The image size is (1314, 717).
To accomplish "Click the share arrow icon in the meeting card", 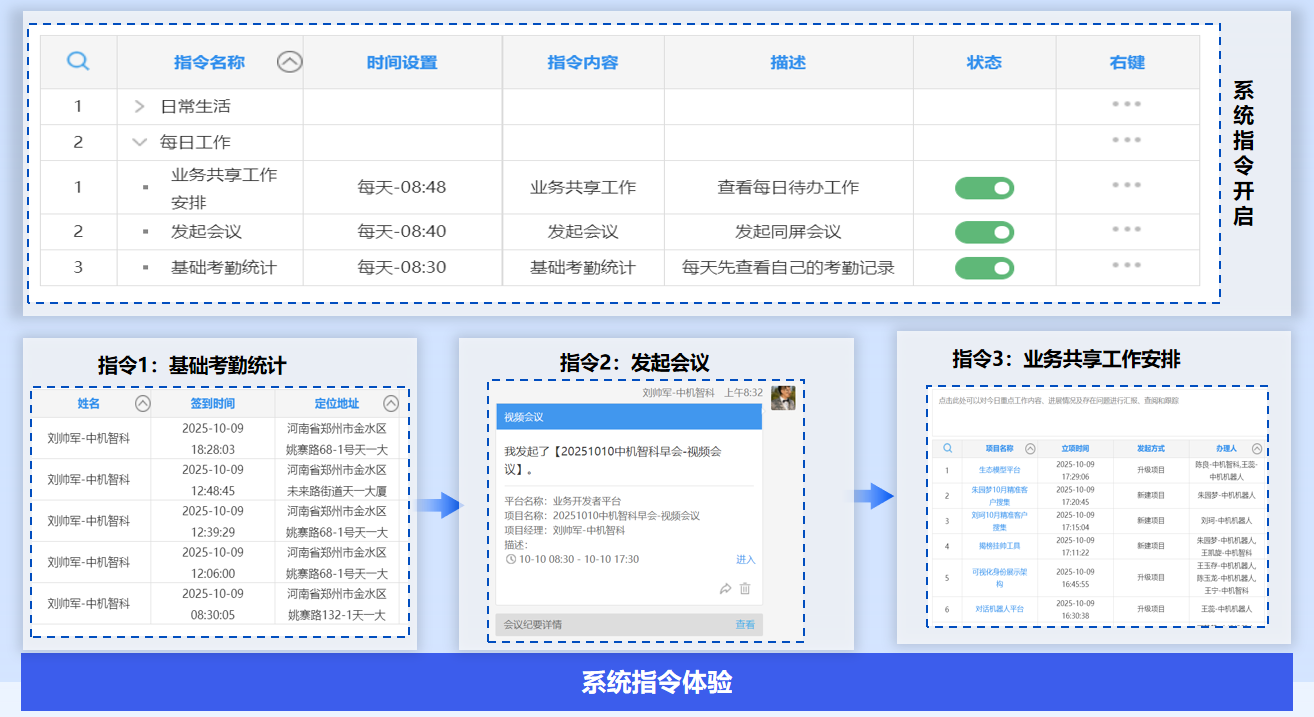I will tap(725, 589).
